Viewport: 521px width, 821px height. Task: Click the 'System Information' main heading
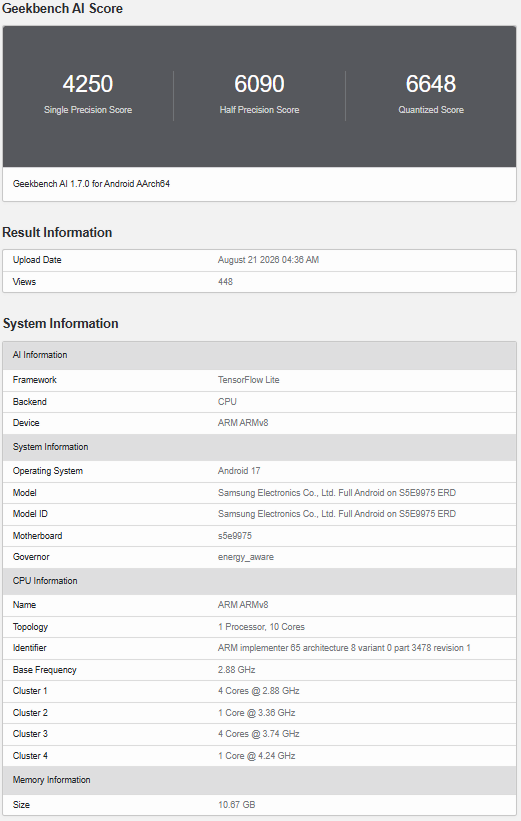point(61,324)
